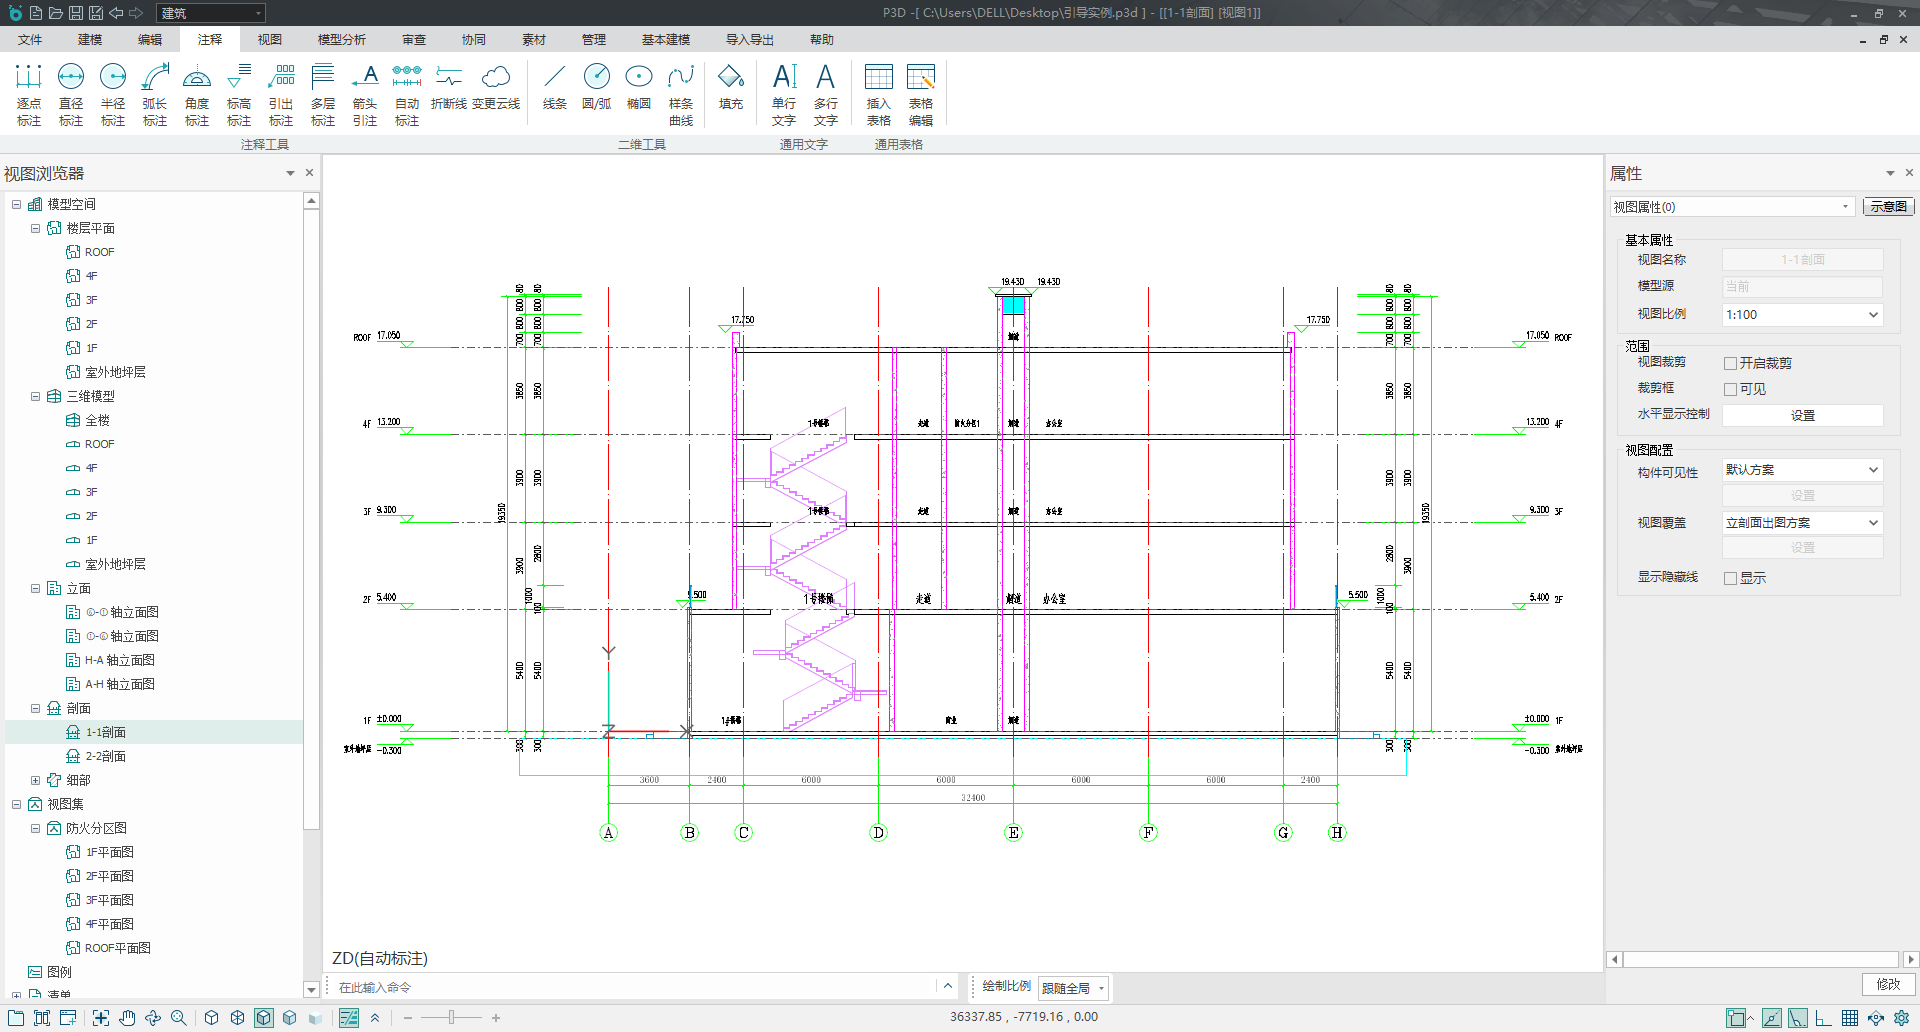Open the 视图比例 1:100 dropdown
Screen dimensions: 1920x1032
tap(1802, 315)
